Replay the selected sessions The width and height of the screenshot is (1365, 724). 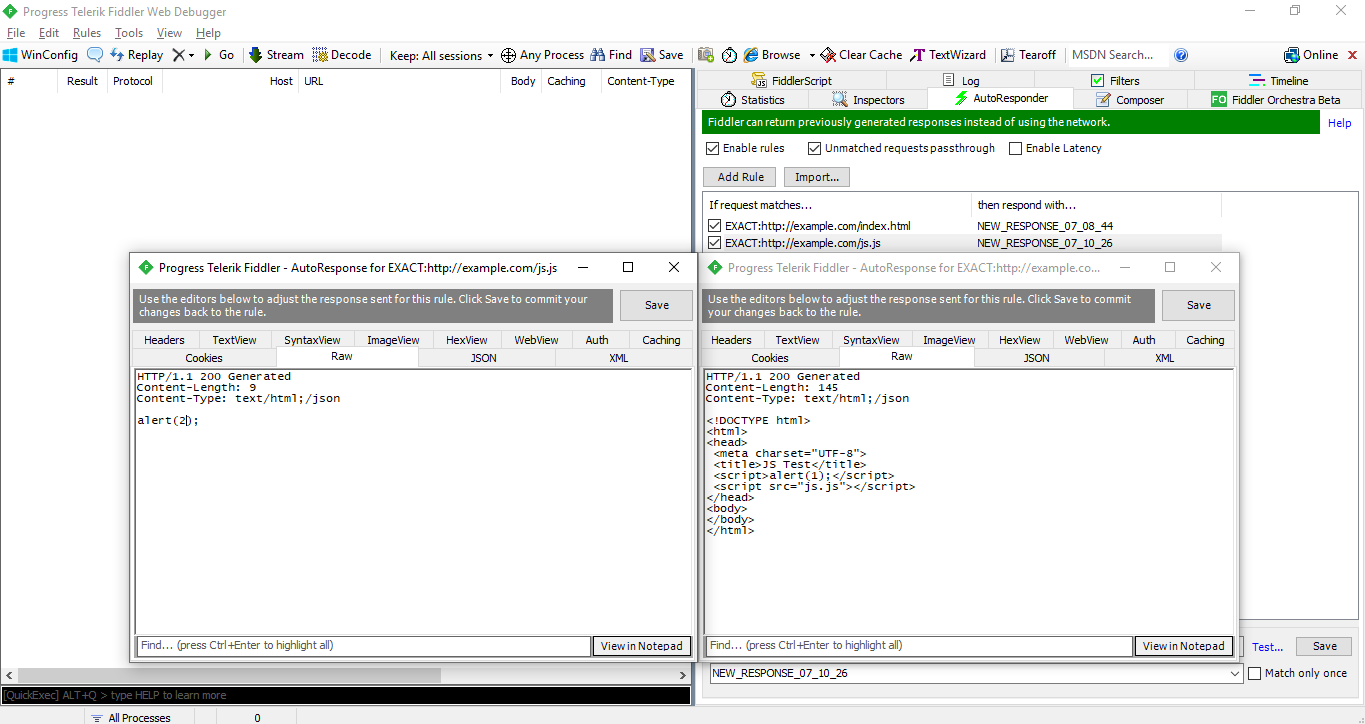point(137,55)
